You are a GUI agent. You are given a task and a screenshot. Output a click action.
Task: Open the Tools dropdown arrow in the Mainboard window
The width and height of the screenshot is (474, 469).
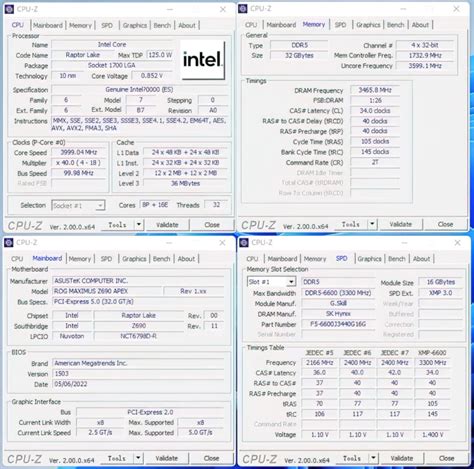pyautogui.click(x=138, y=458)
